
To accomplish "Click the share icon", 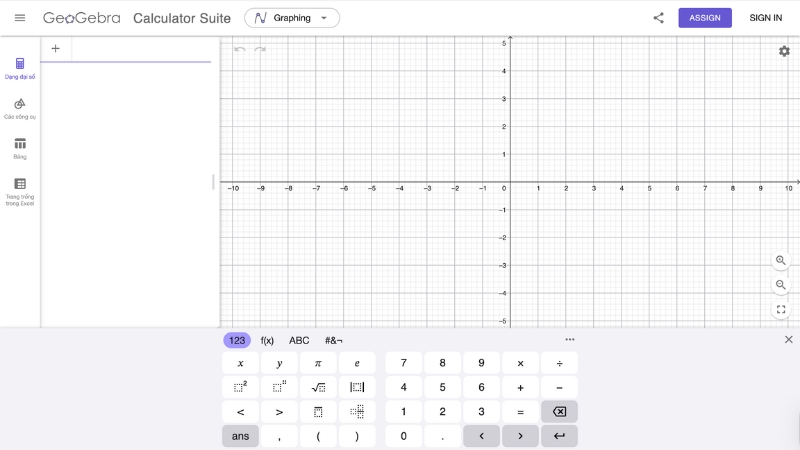I will [658, 18].
